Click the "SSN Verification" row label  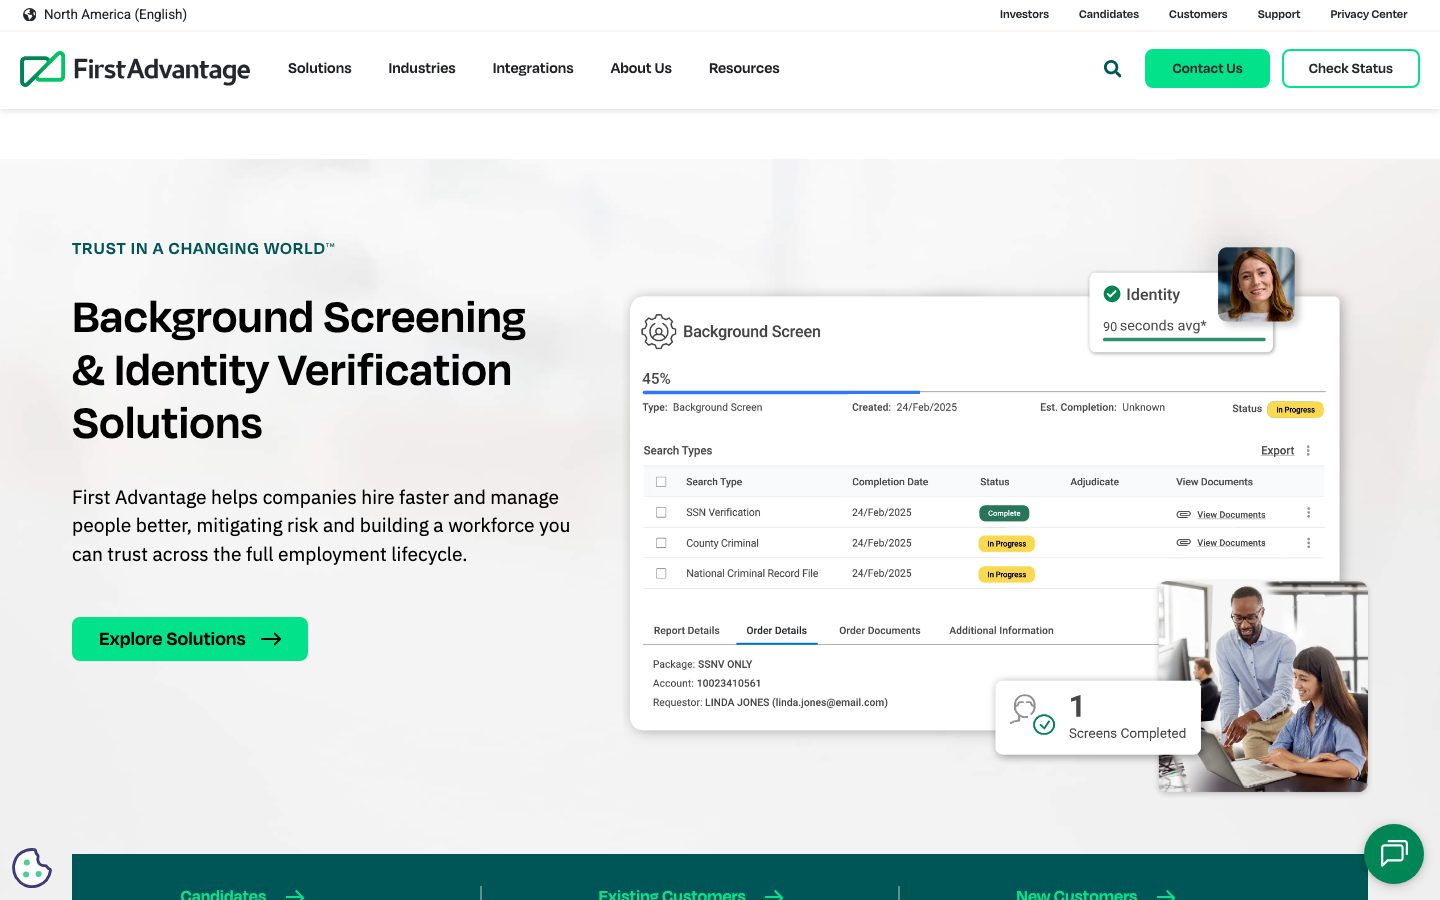pyautogui.click(x=723, y=513)
